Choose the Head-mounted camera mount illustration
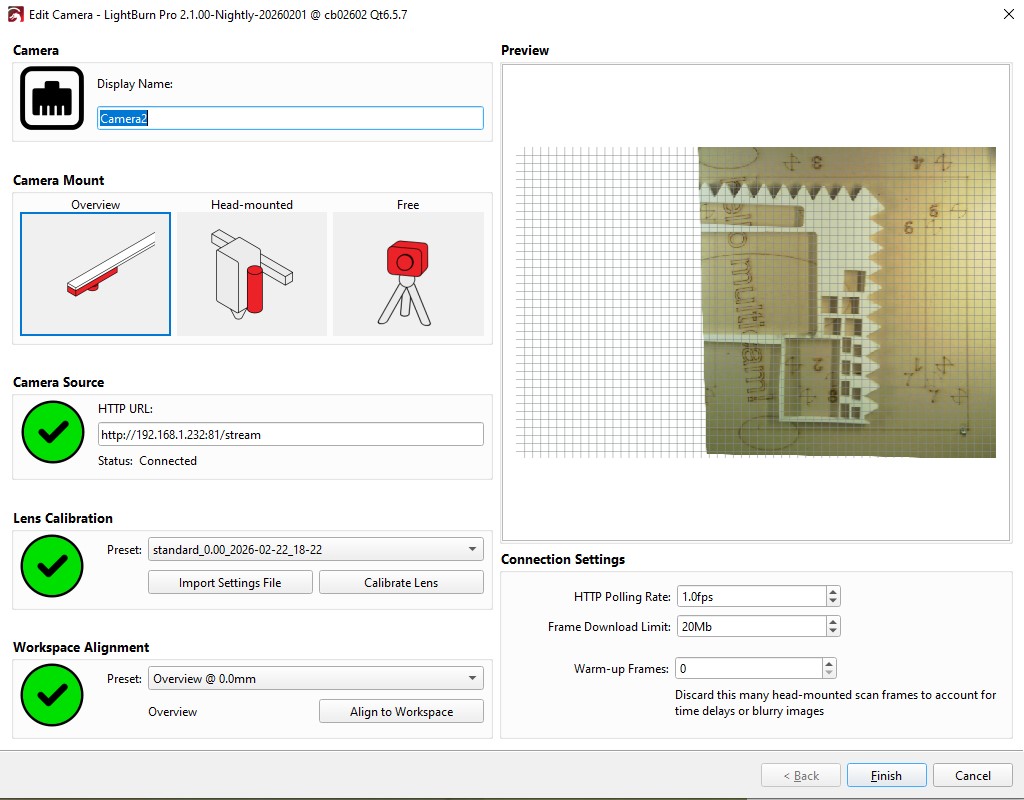The width and height of the screenshot is (1024, 800). (x=252, y=273)
